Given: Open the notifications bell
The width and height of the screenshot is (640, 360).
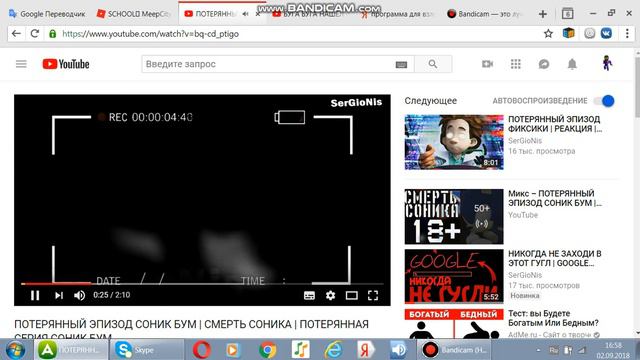Looking at the screenshot, I should point(572,64).
